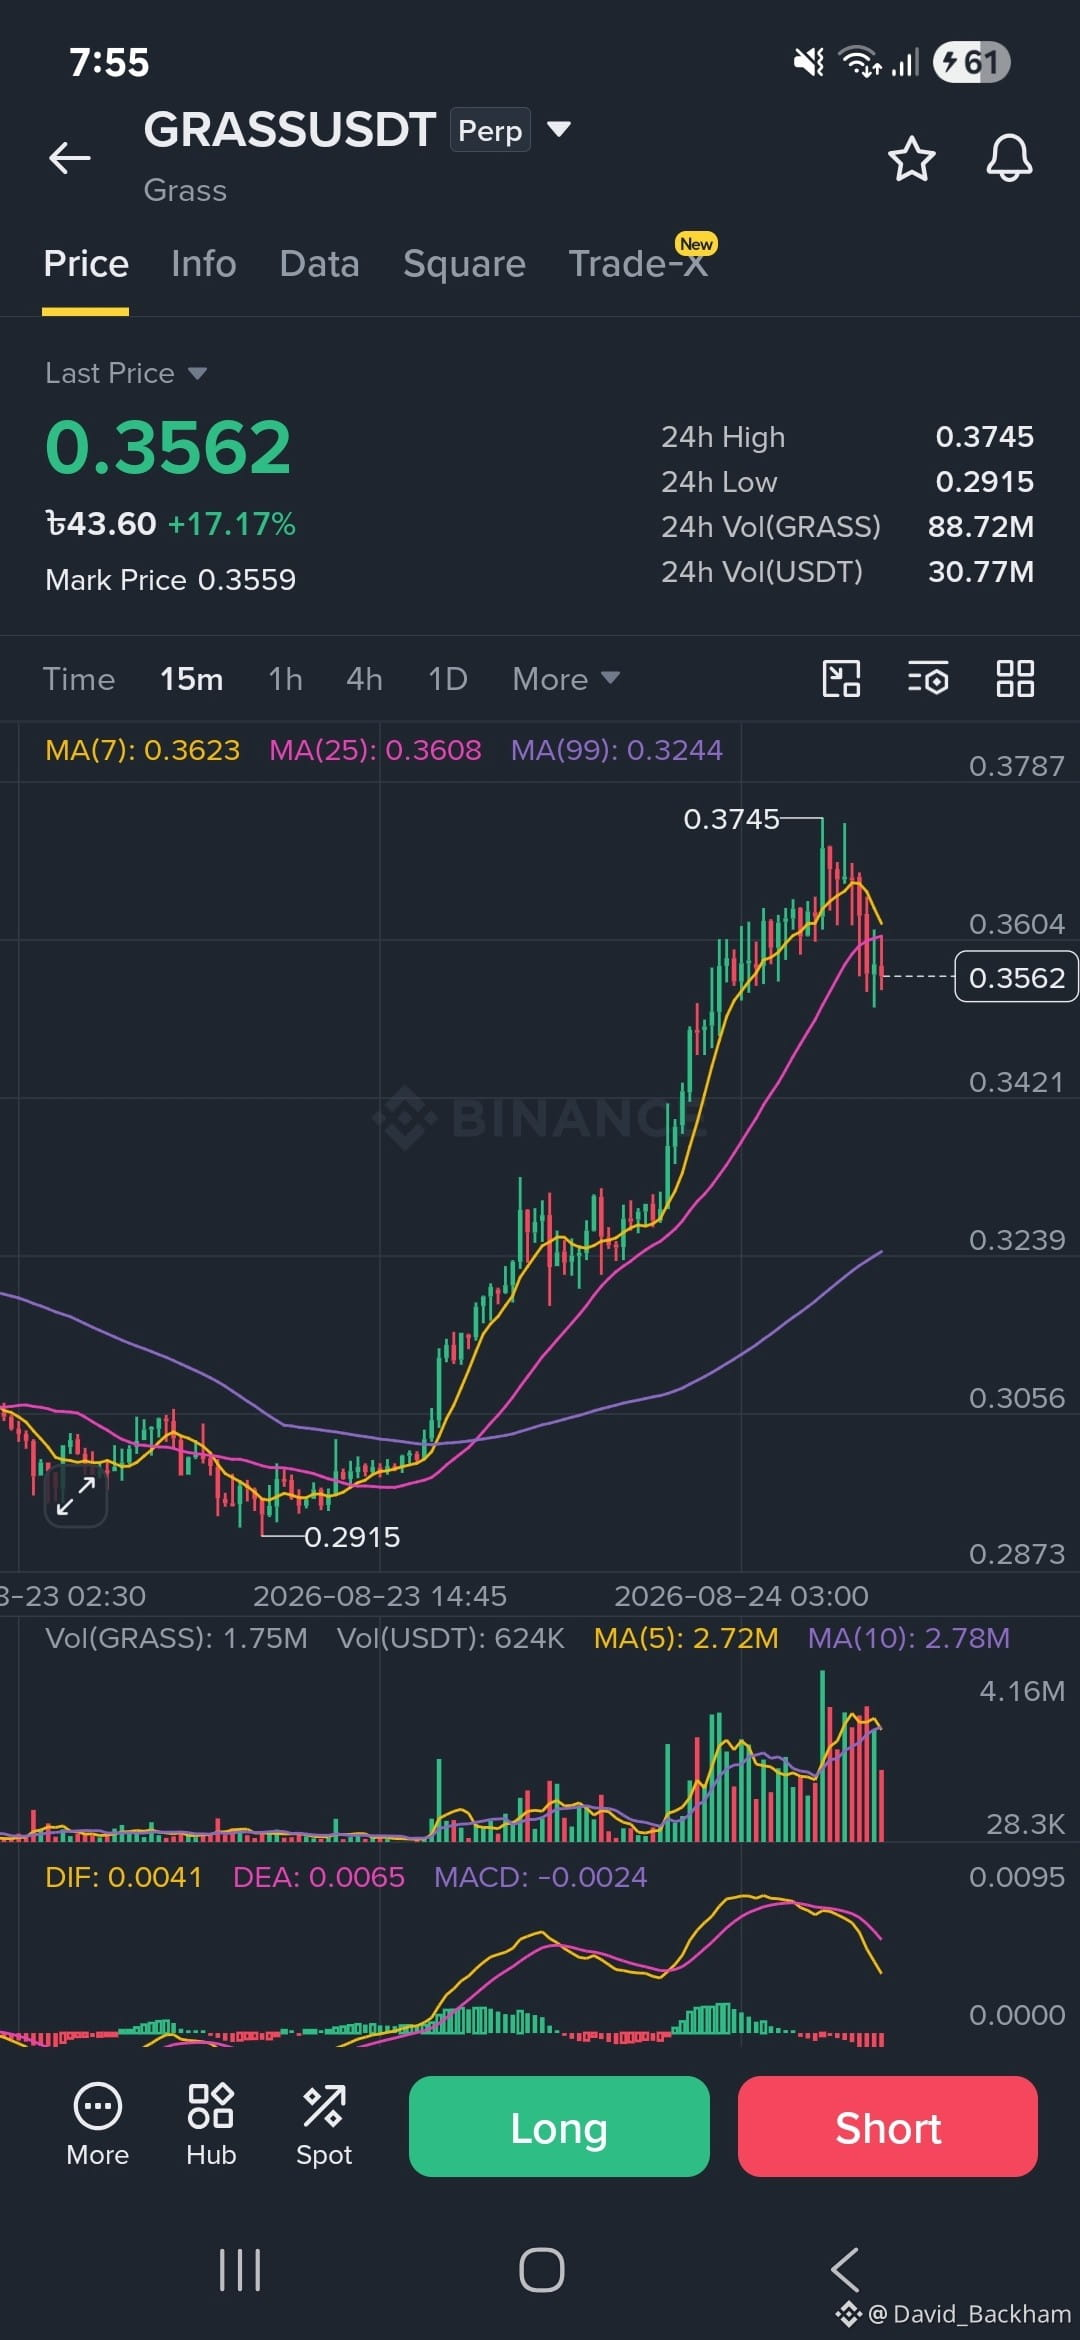Select the 15m interval
Screen dimensions: 1080x2340
point(192,679)
